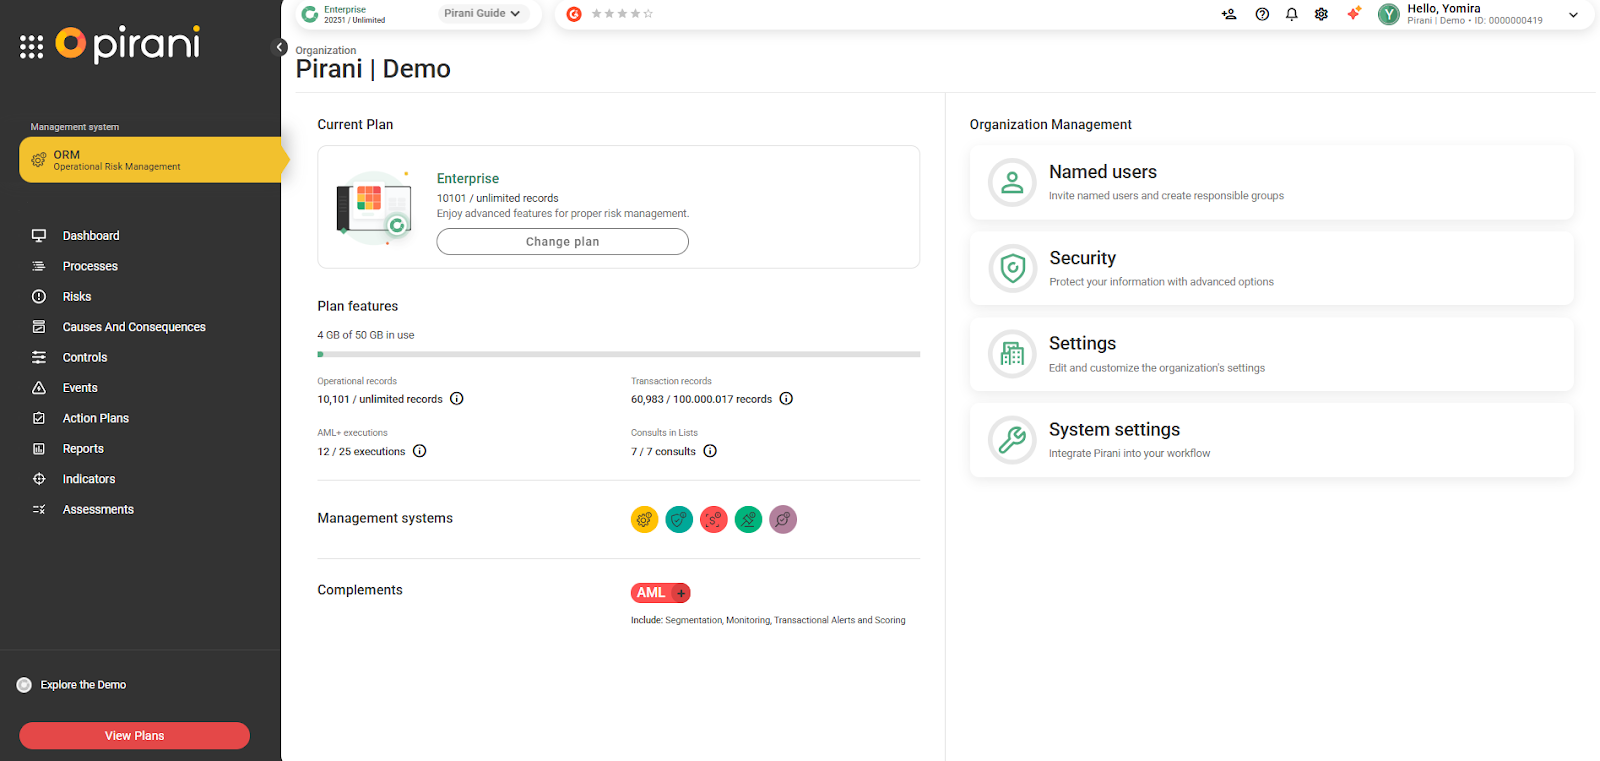The image size is (1600, 761).
Task: Click Explore the Demo
Action: point(83,685)
